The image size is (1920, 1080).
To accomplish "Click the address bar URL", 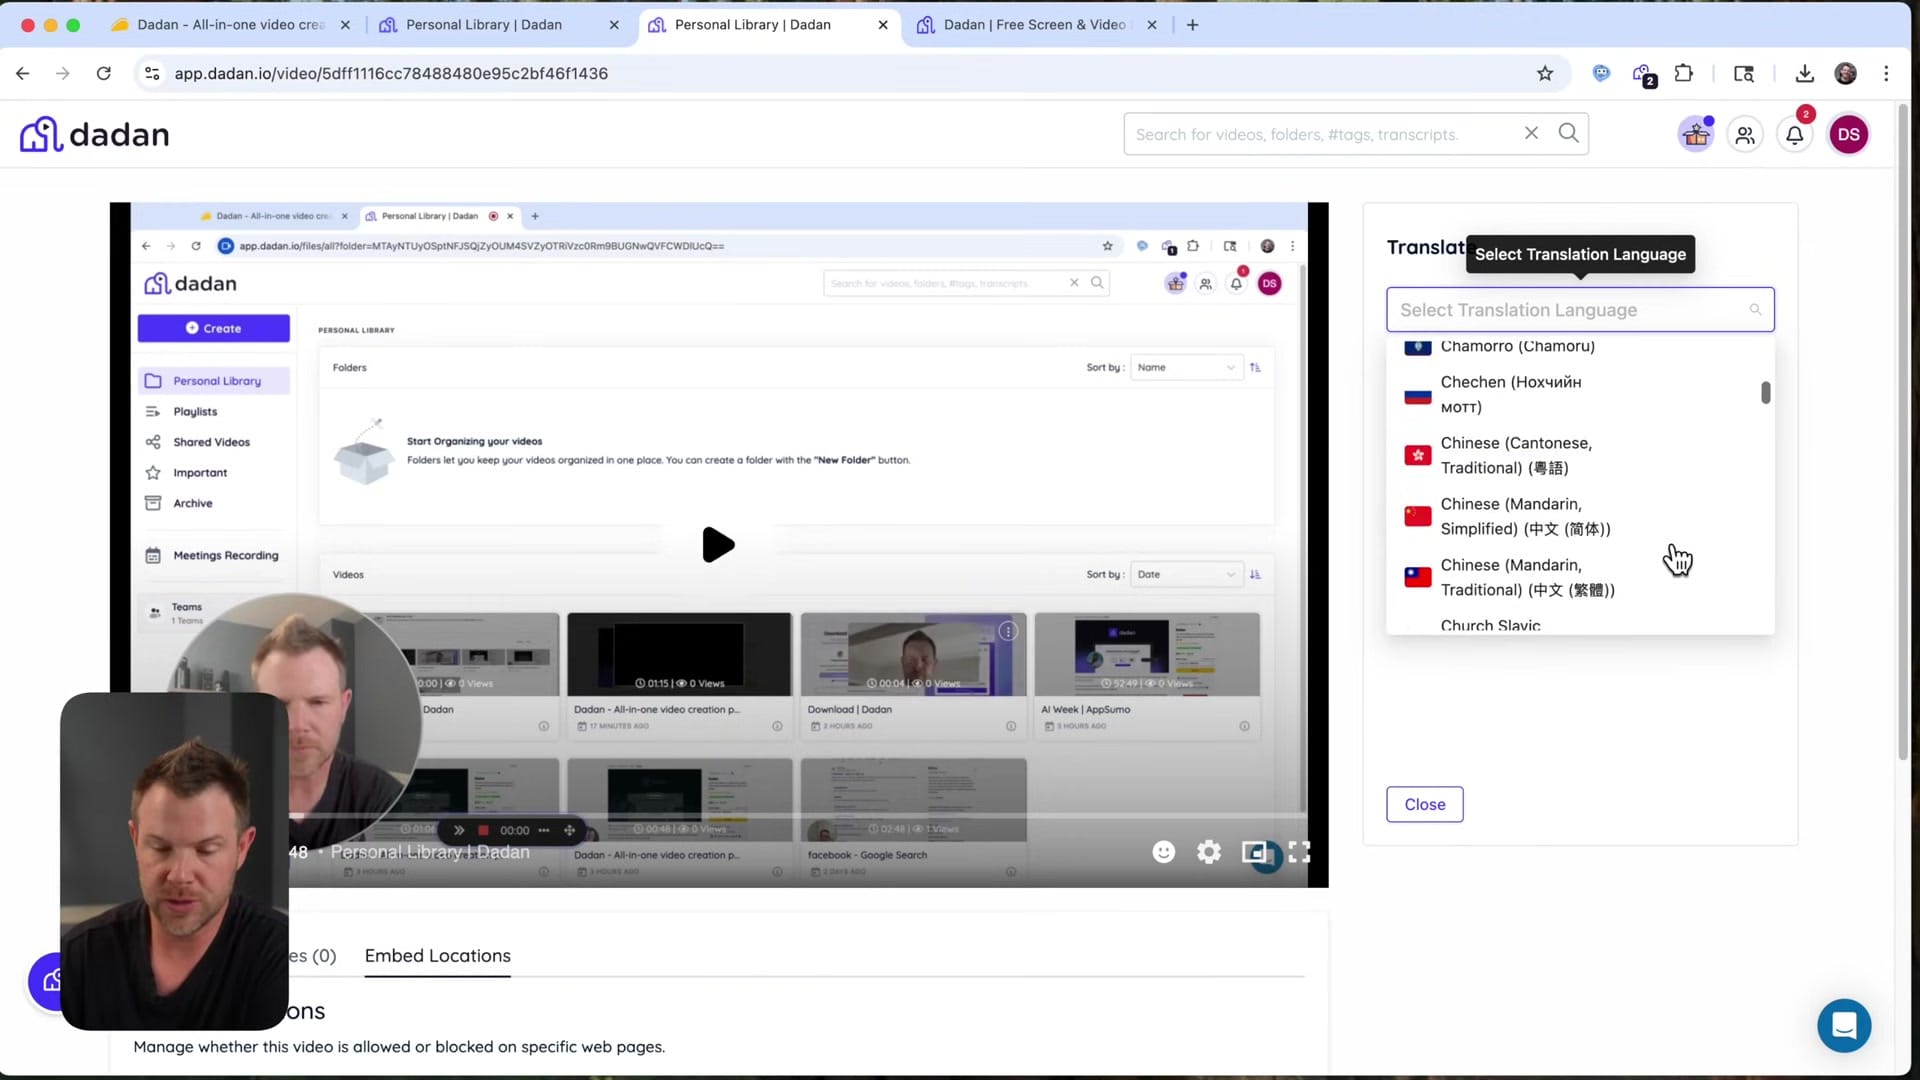I will (391, 73).
